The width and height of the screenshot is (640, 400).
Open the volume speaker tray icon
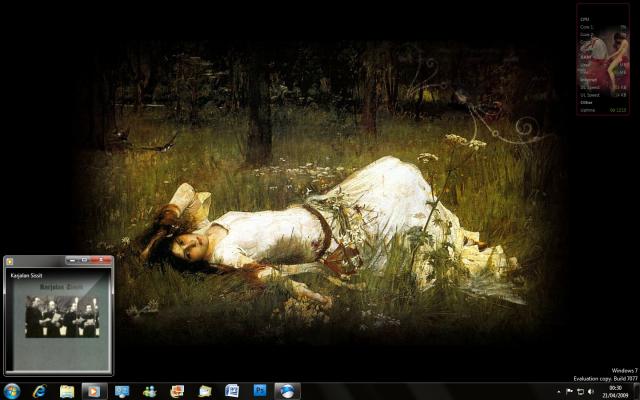coord(591,392)
